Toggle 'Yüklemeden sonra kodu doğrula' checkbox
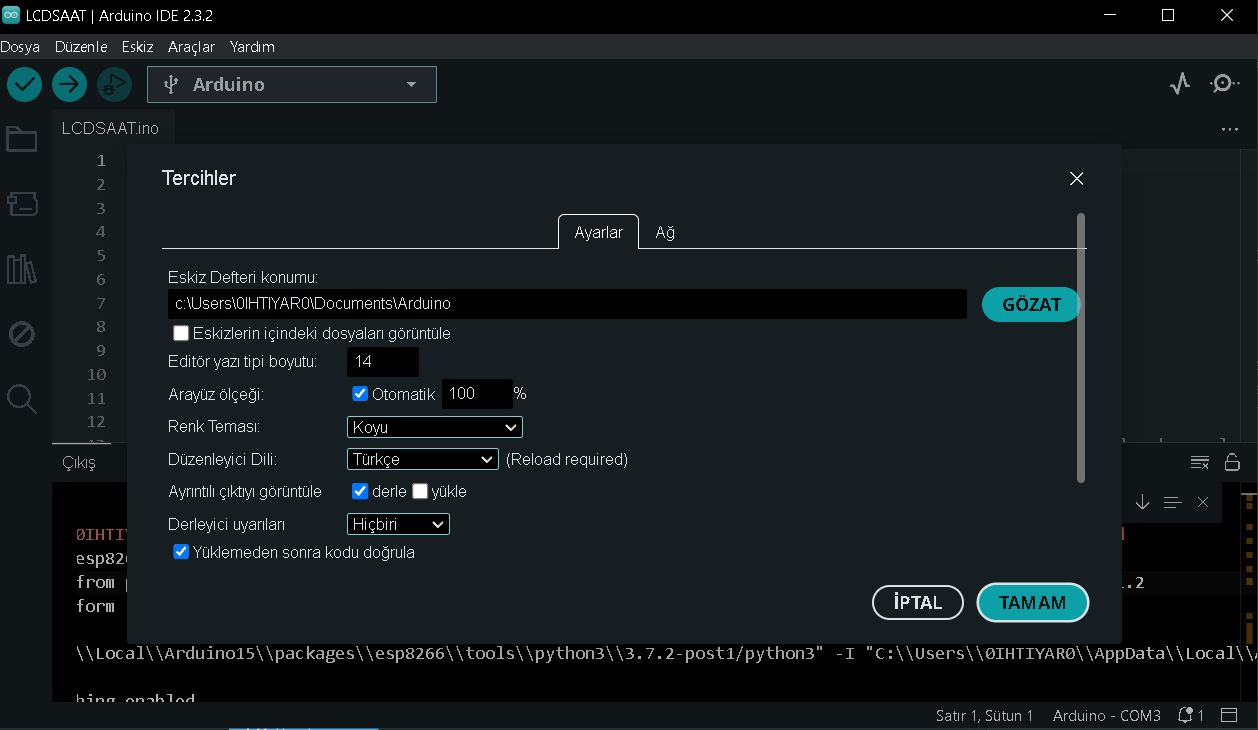This screenshot has height=730, width=1258. (x=181, y=552)
